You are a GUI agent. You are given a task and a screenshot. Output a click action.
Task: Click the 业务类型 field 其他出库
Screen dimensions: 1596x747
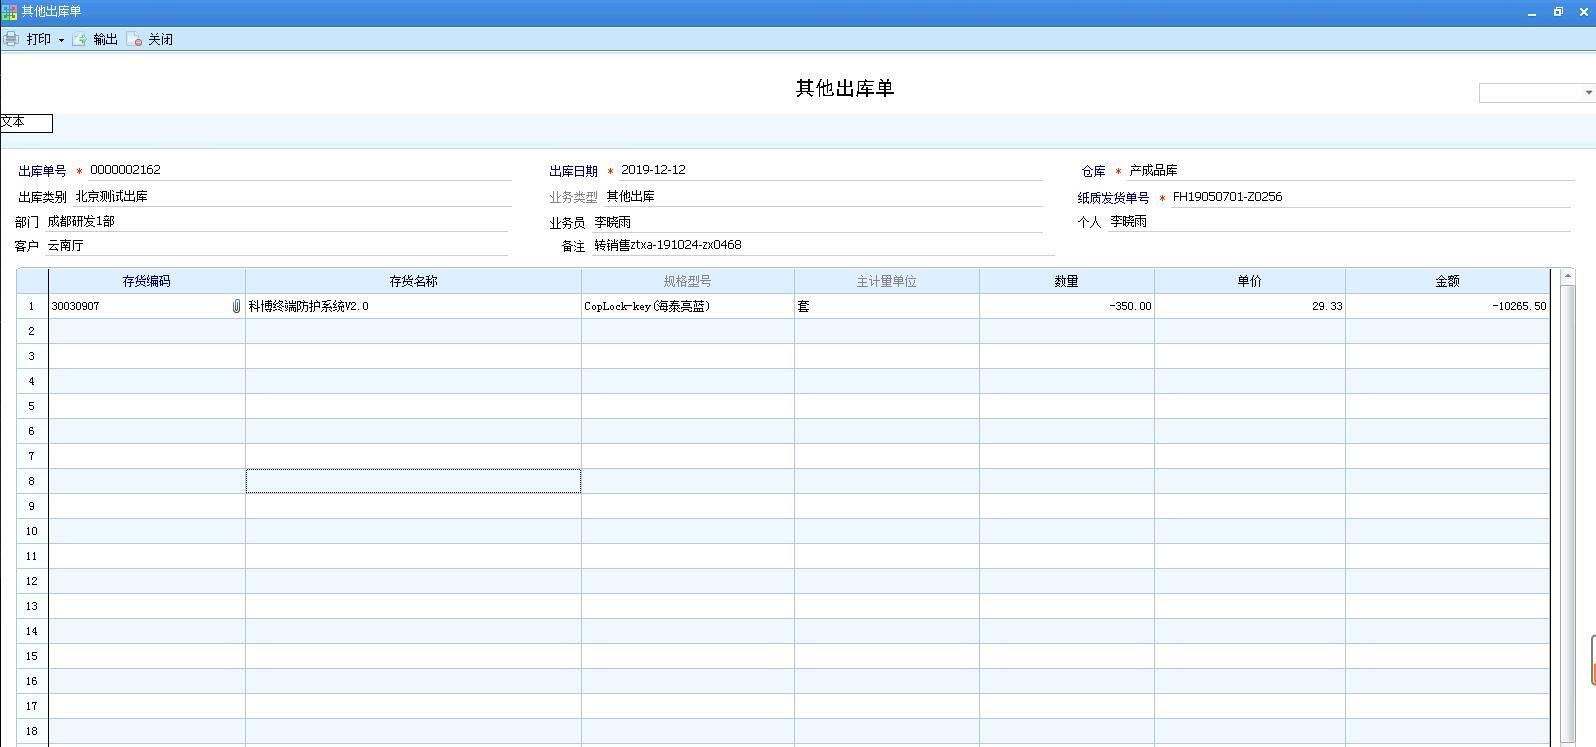click(x=824, y=197)
